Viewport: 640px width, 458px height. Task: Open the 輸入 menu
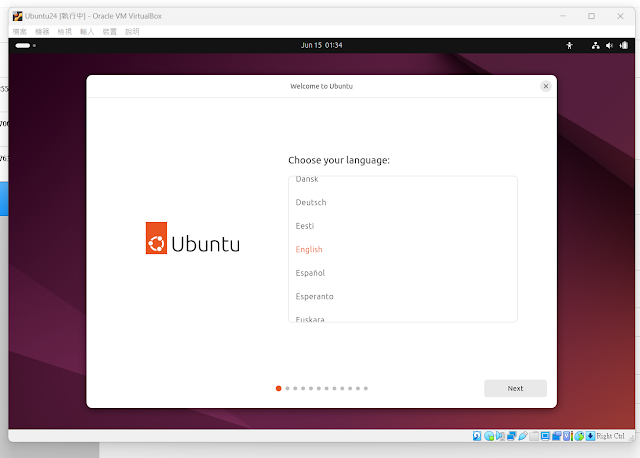87,31
